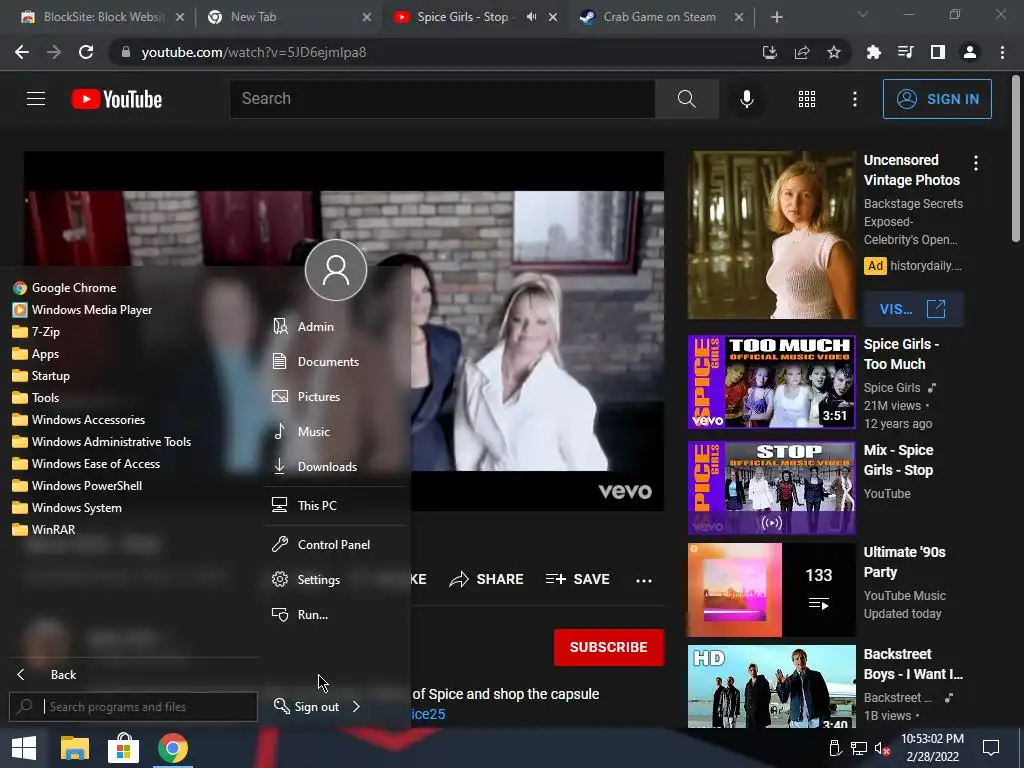Go back with the browser back arrow

click(22, 52)
